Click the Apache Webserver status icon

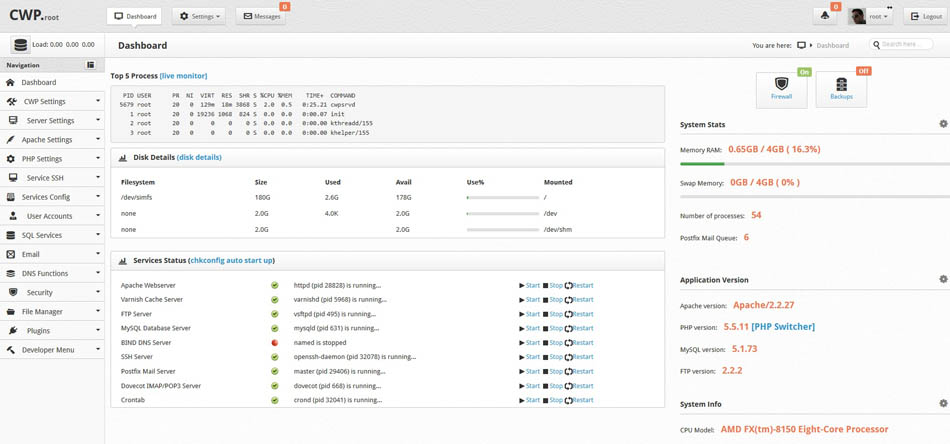[x=274, y=285]
